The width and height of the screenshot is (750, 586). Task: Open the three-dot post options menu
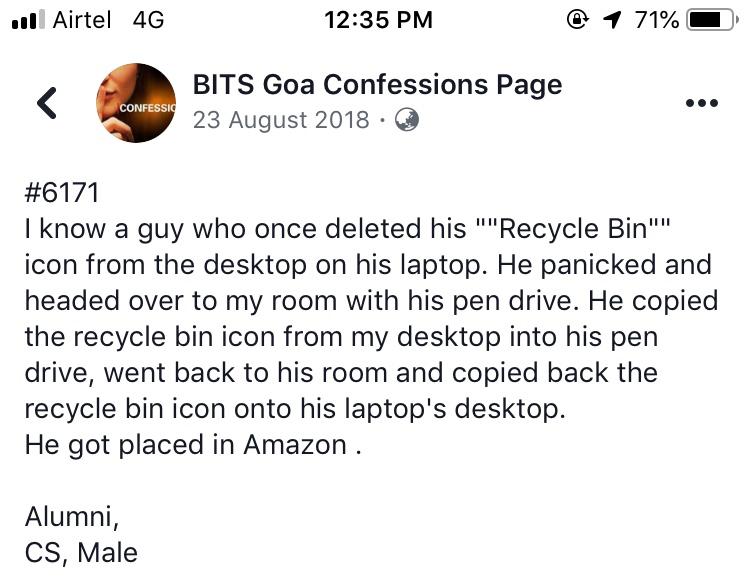pos(702,103)
